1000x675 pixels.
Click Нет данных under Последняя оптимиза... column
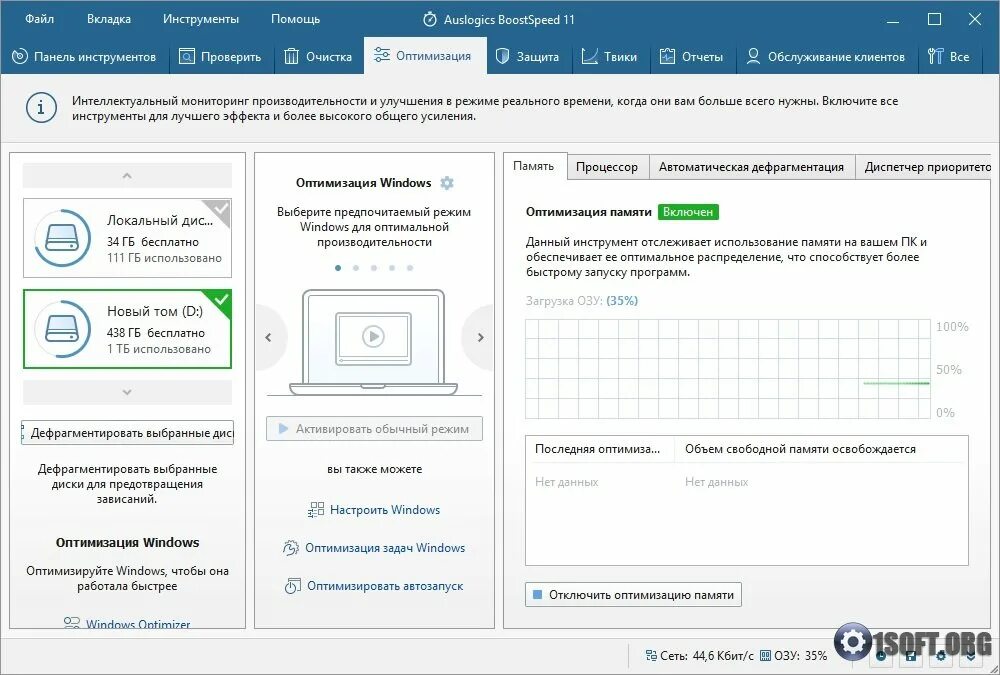pos(566,482)
